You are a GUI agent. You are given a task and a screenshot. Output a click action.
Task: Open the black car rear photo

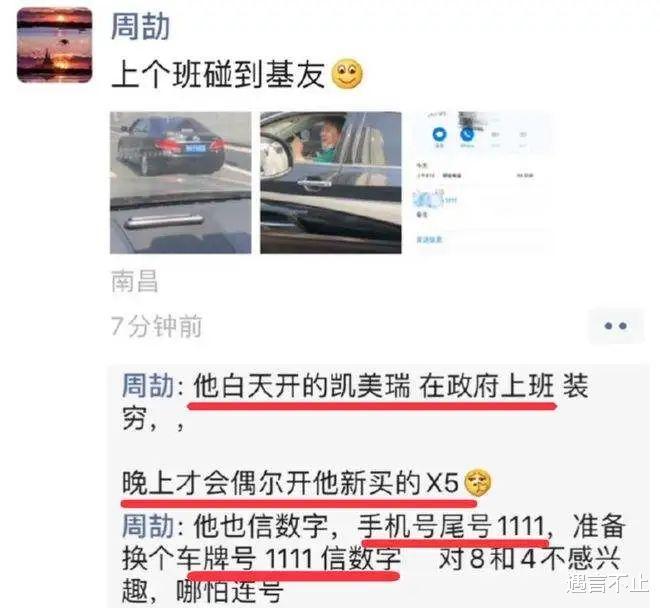coord(181,183)
